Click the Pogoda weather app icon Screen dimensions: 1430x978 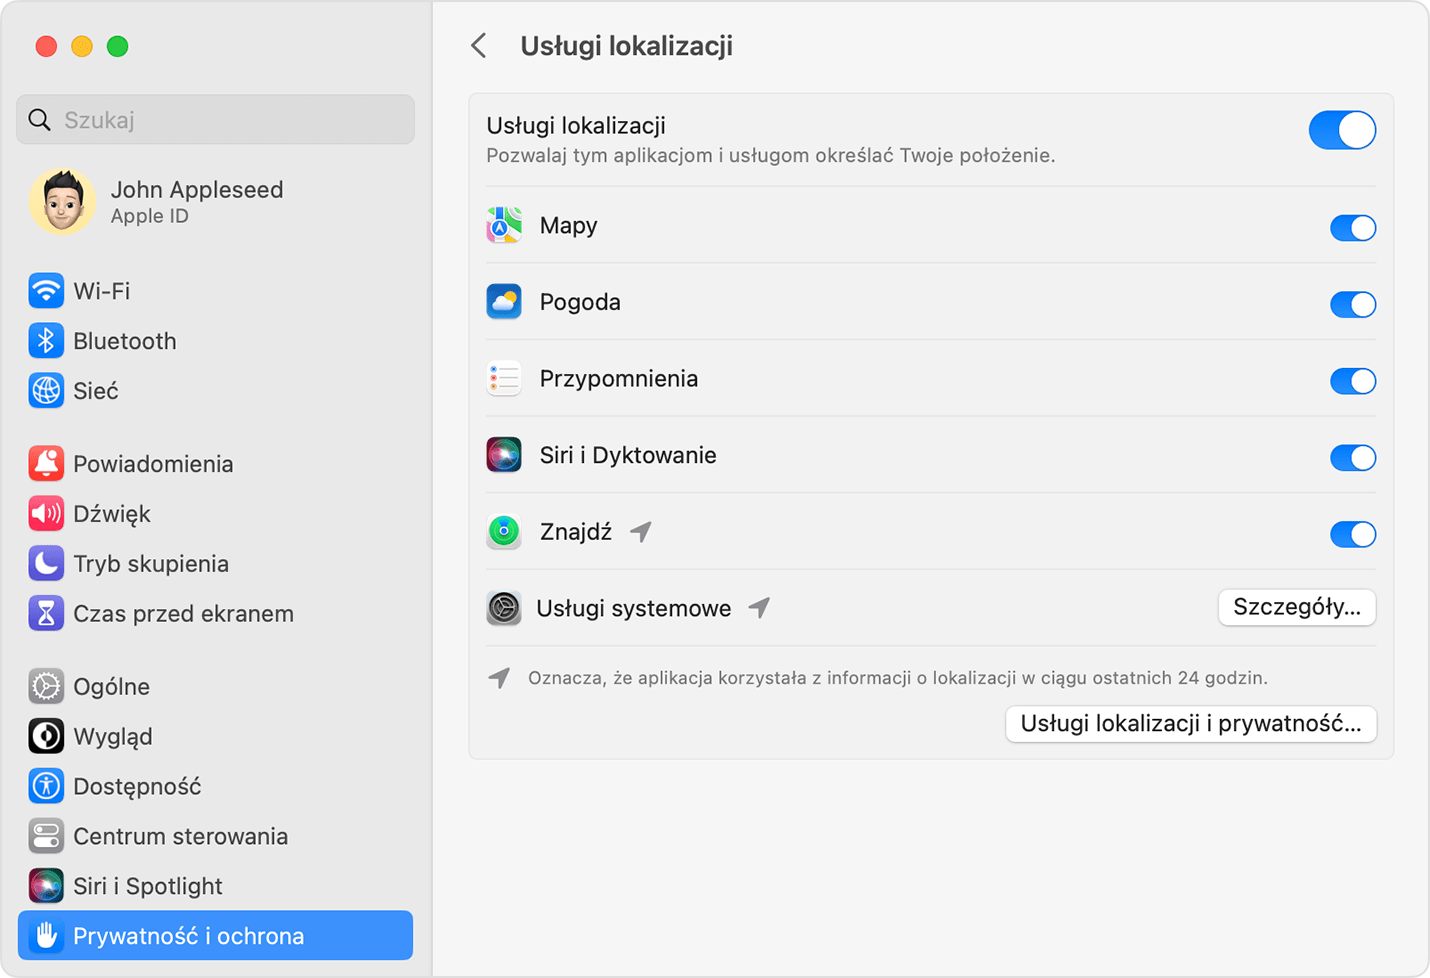[504, 302]
